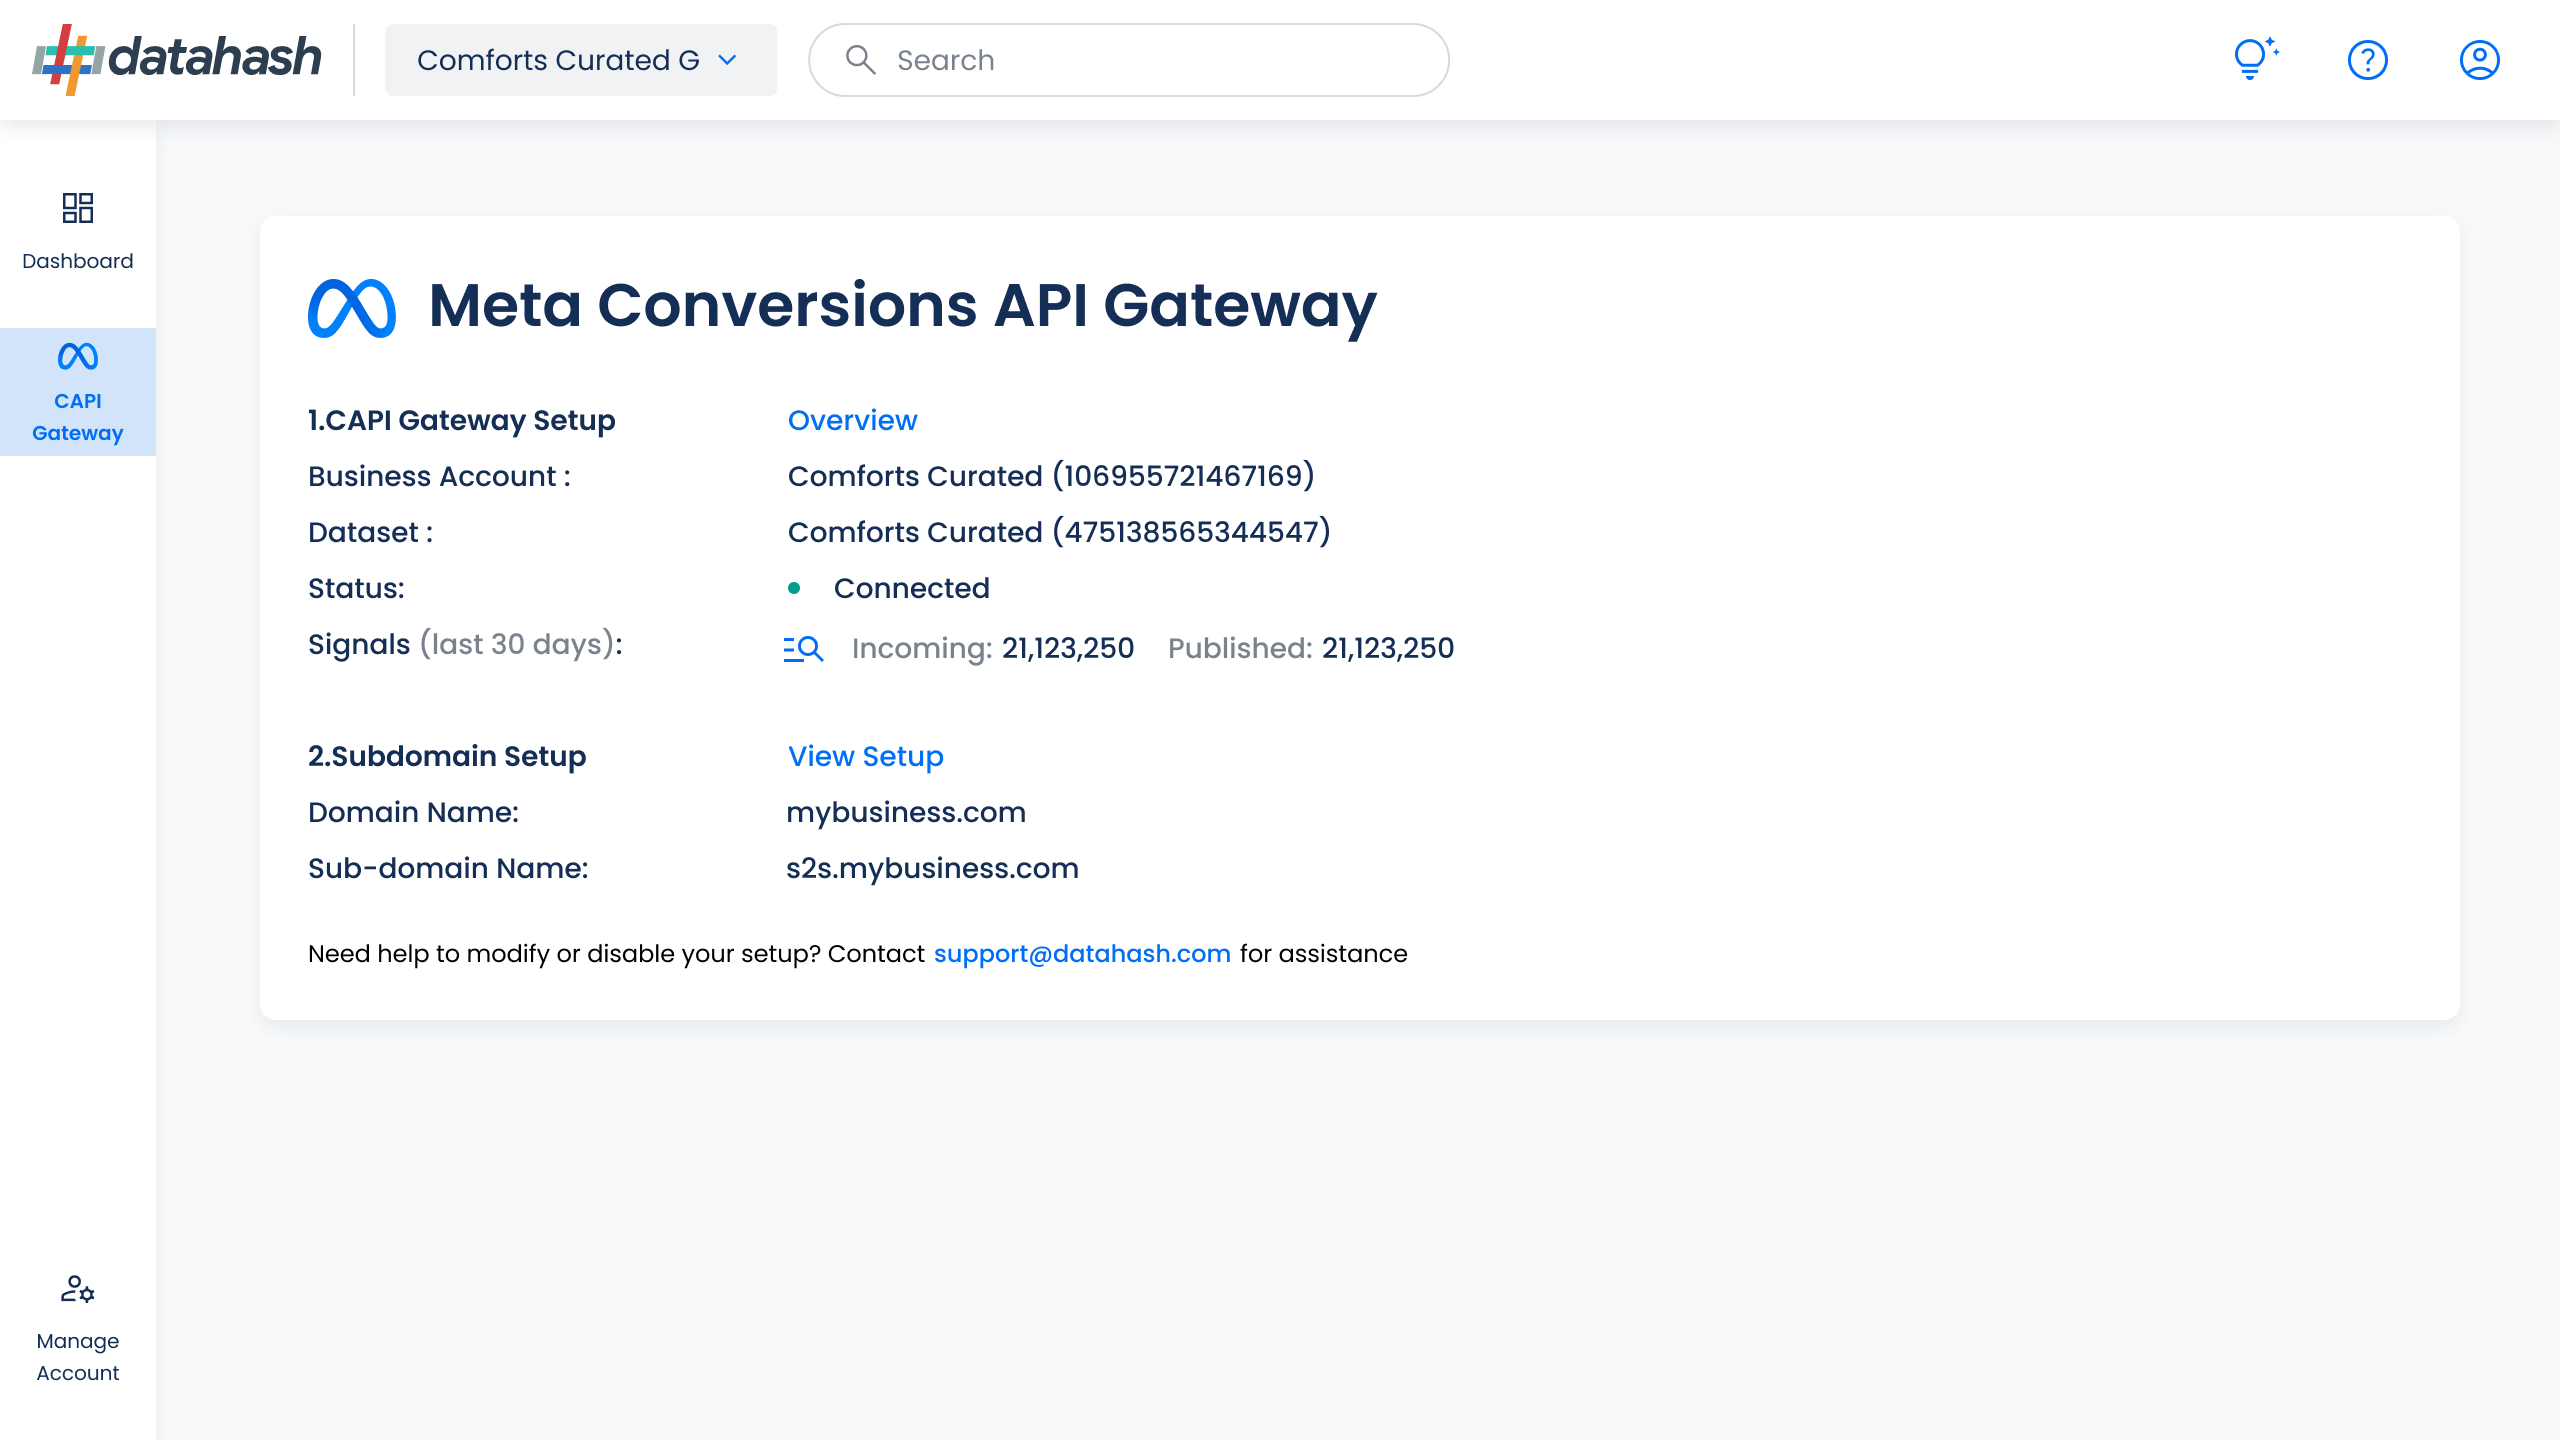The width and height of the screenshot is (2560, 1440).
Task: Open the View Setup link
Action: [865, 756]
